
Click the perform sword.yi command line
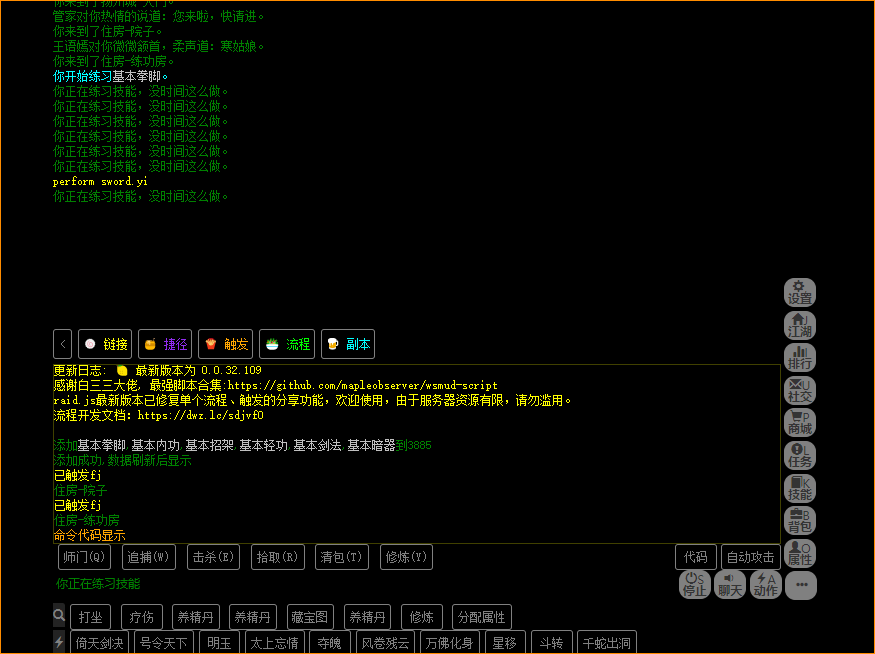click(100, 181)
